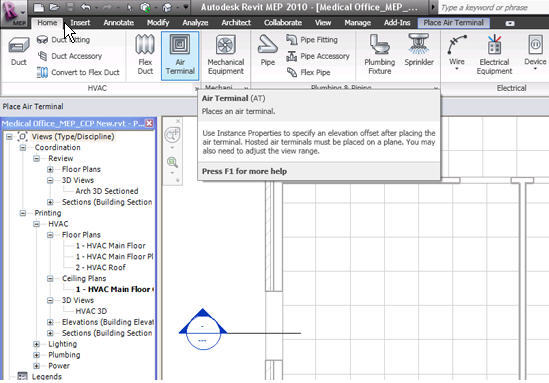549x383 pixels.
Task: Select the Legends node
Action: click(x=47, y=377)
